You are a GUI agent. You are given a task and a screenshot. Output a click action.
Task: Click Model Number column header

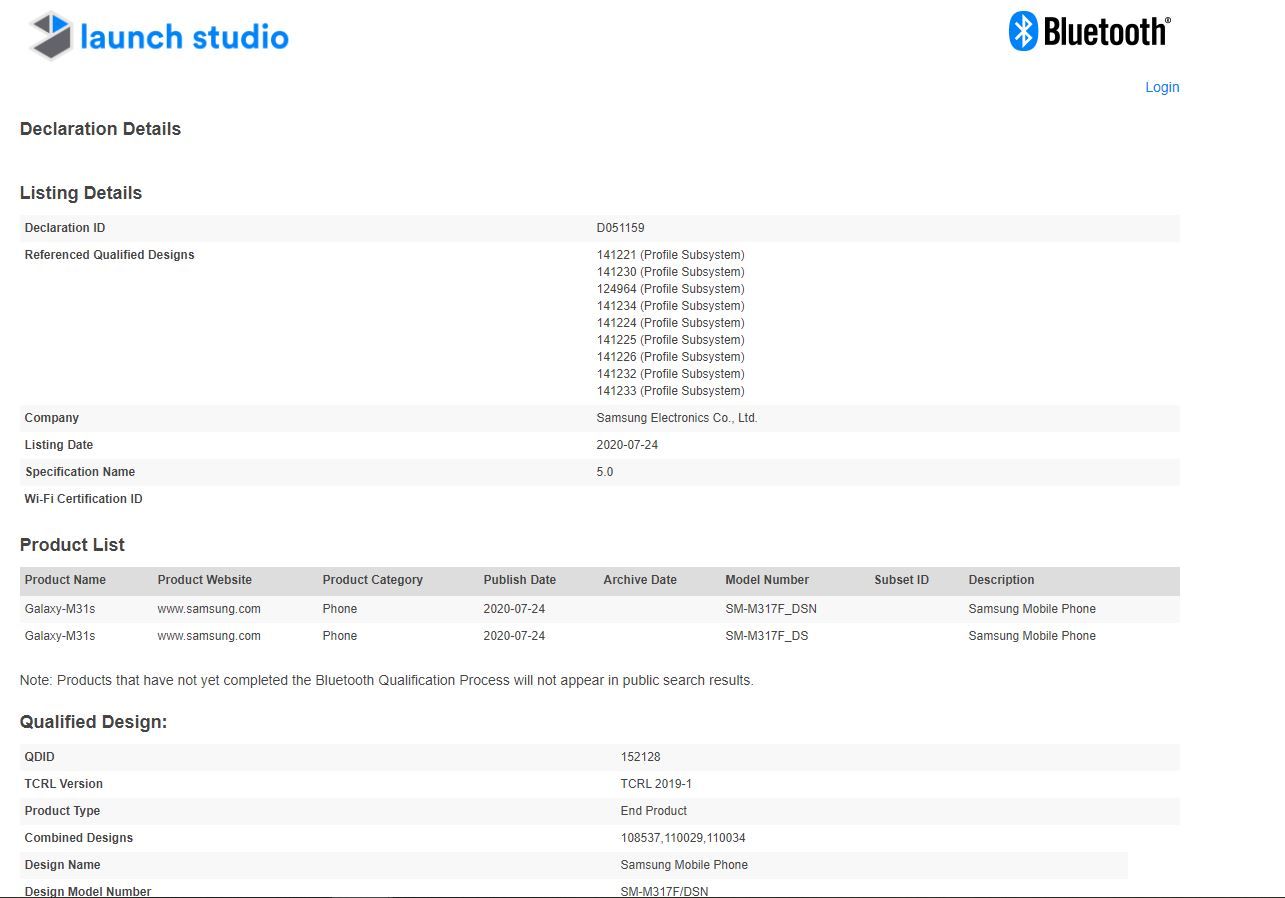767,580
